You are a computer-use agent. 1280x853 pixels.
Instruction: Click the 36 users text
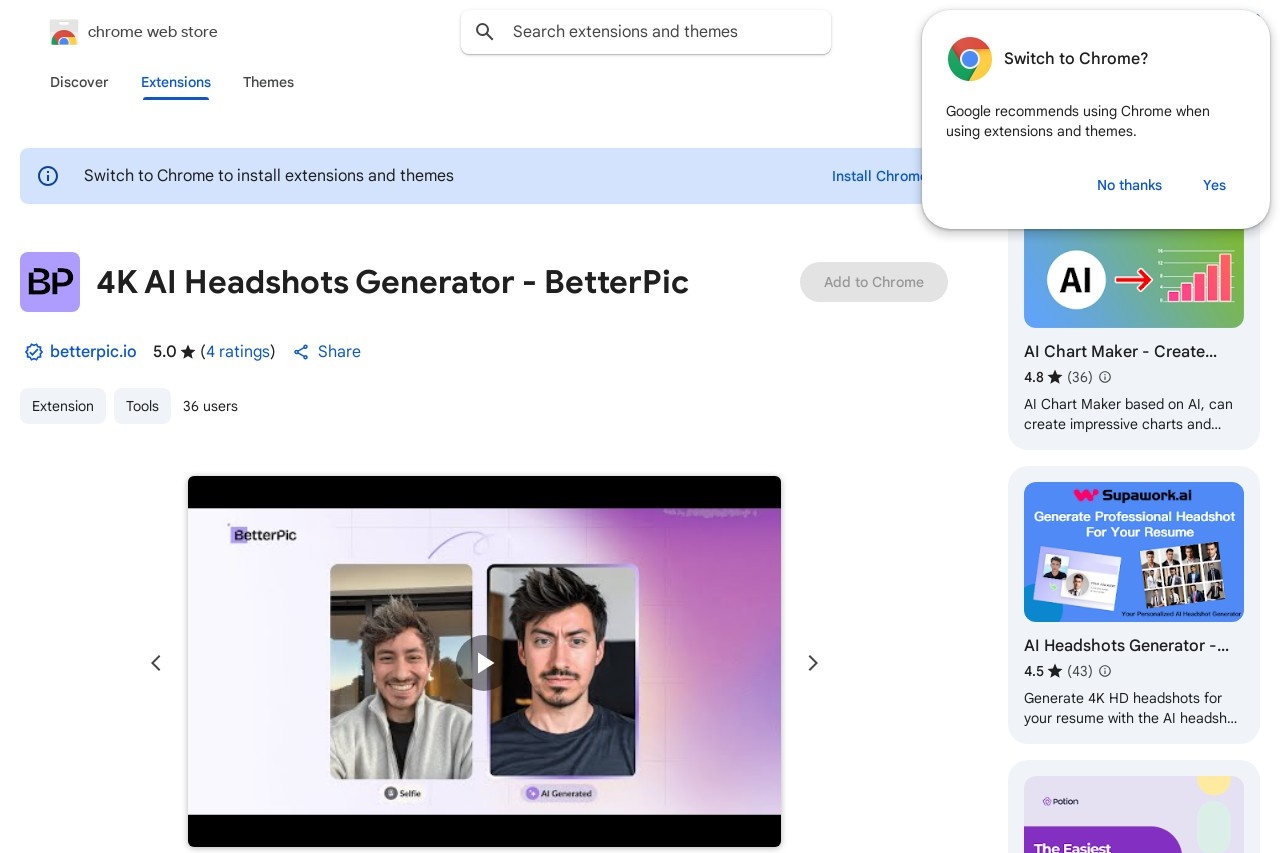(210, 406)
